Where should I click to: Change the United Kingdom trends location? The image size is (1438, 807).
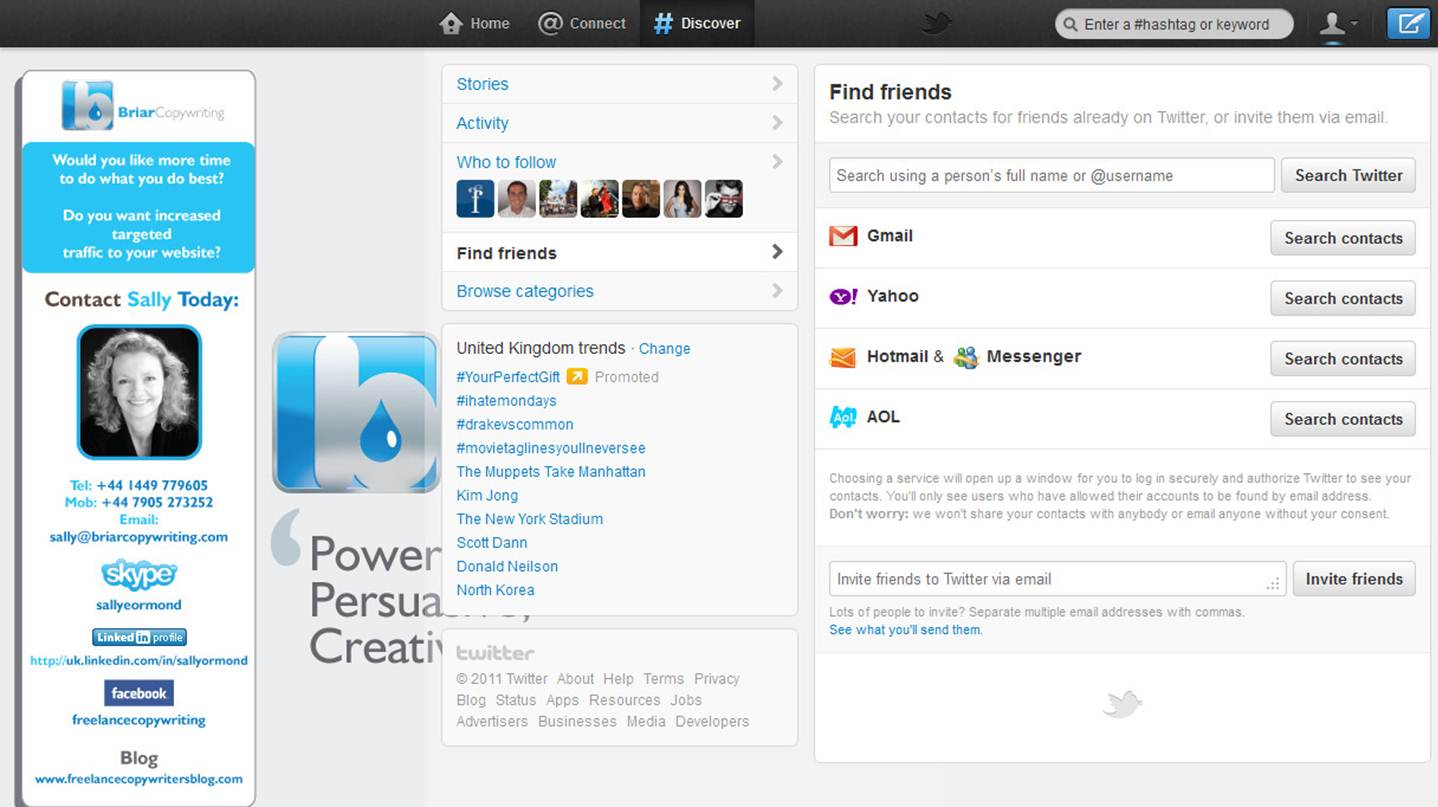(664, 349)
